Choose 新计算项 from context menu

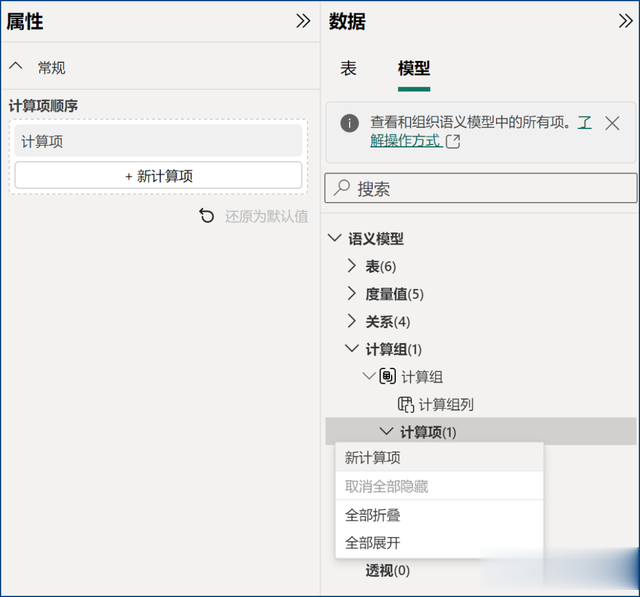(439, 457)
